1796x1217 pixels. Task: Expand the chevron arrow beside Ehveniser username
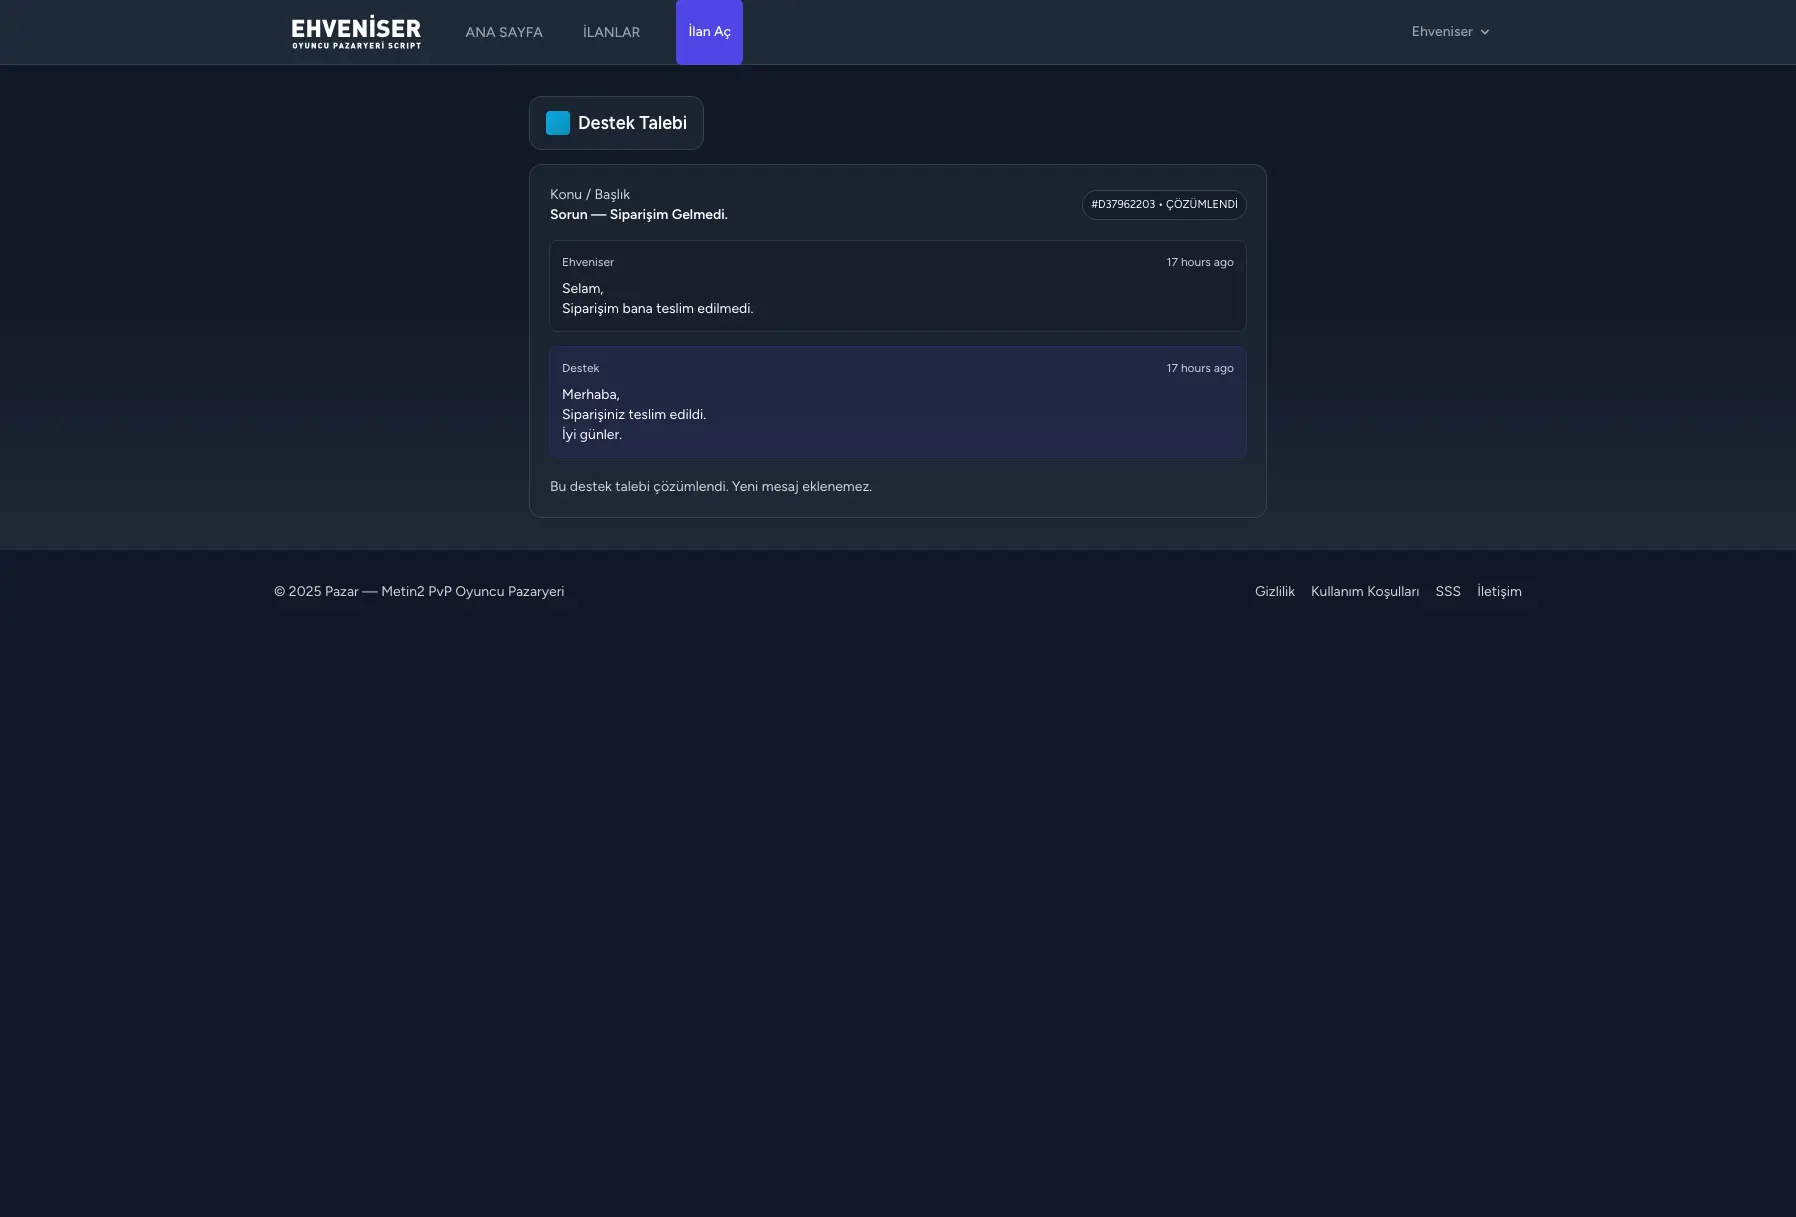click(x=1485, y=32)
